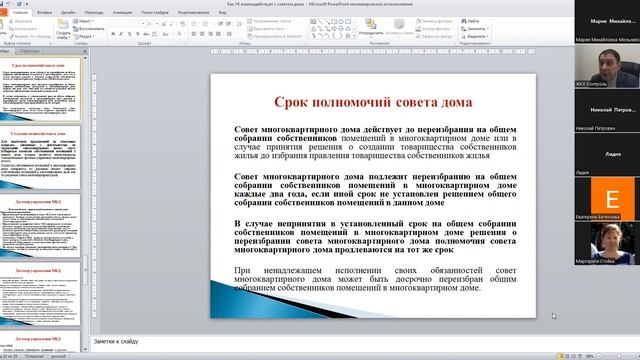Select the first 'Договор управления МКД' thumbnail
Image resolution: width=640 pixels, height=360 pixels.
click(x=40, y=226)
